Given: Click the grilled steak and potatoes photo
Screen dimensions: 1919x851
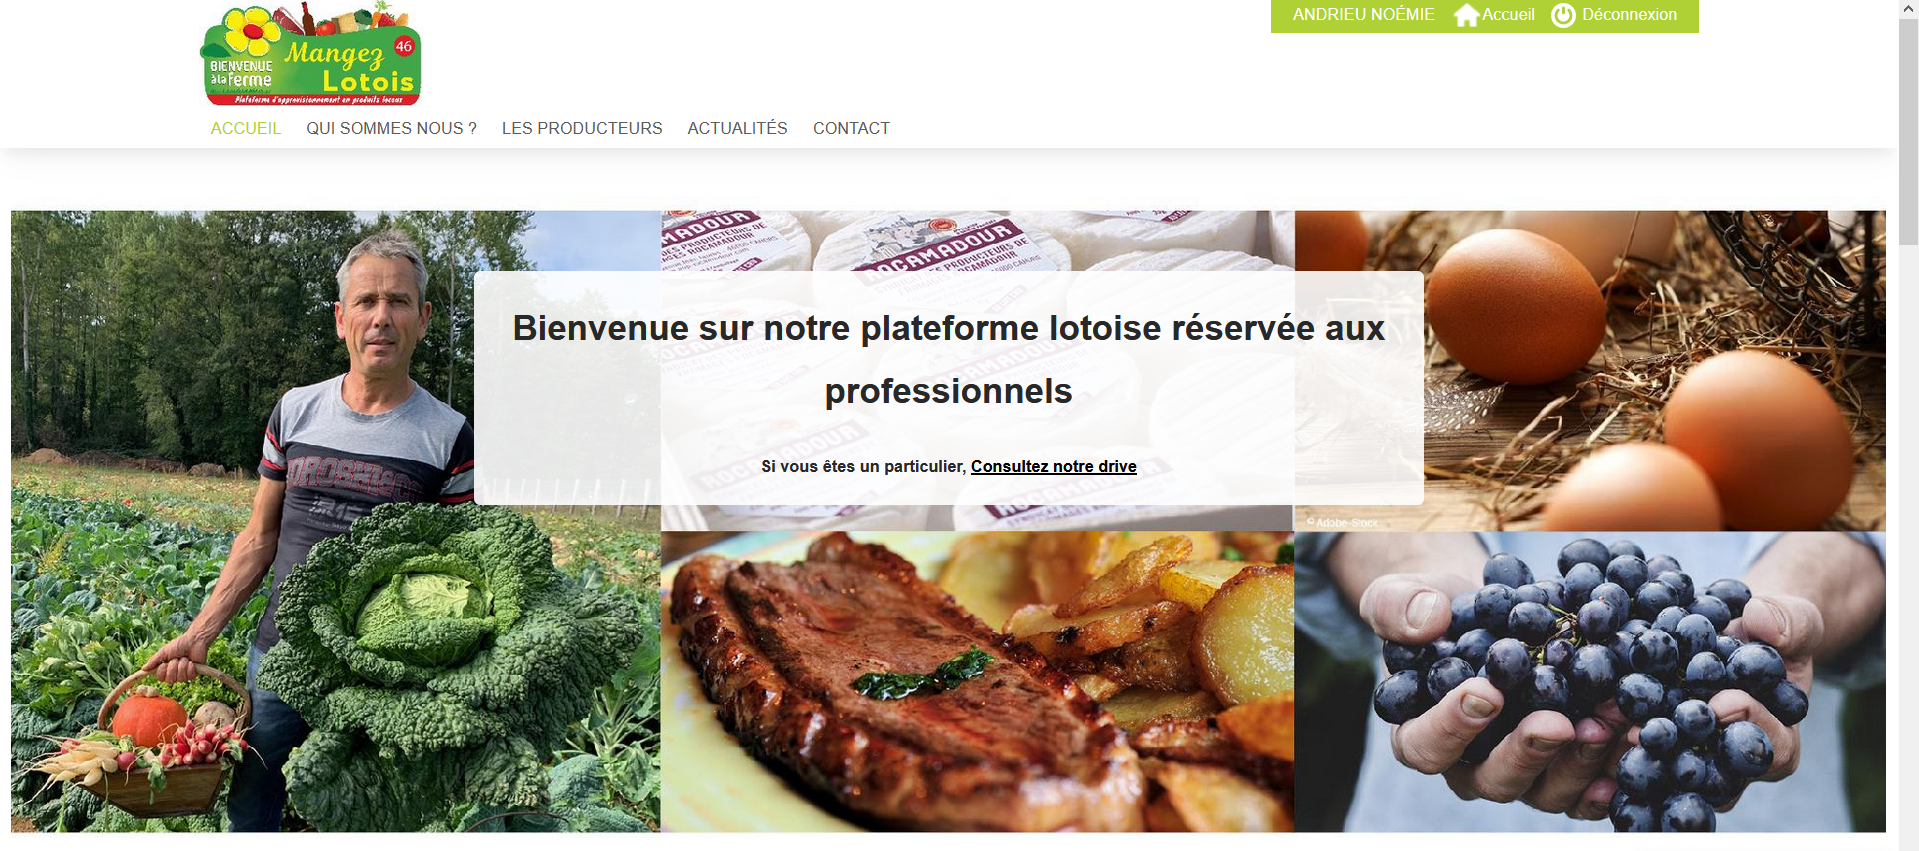Looking at the screenshot, I should click(977, 682).
